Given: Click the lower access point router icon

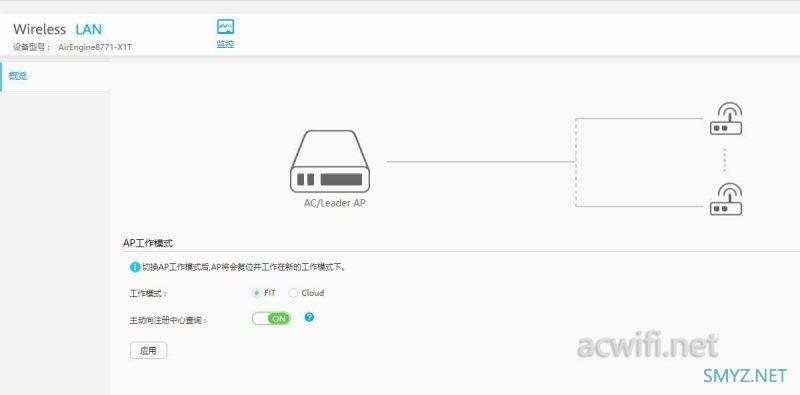Looking at the screenshot, I should pyautogui.click(x=726, y=199).
